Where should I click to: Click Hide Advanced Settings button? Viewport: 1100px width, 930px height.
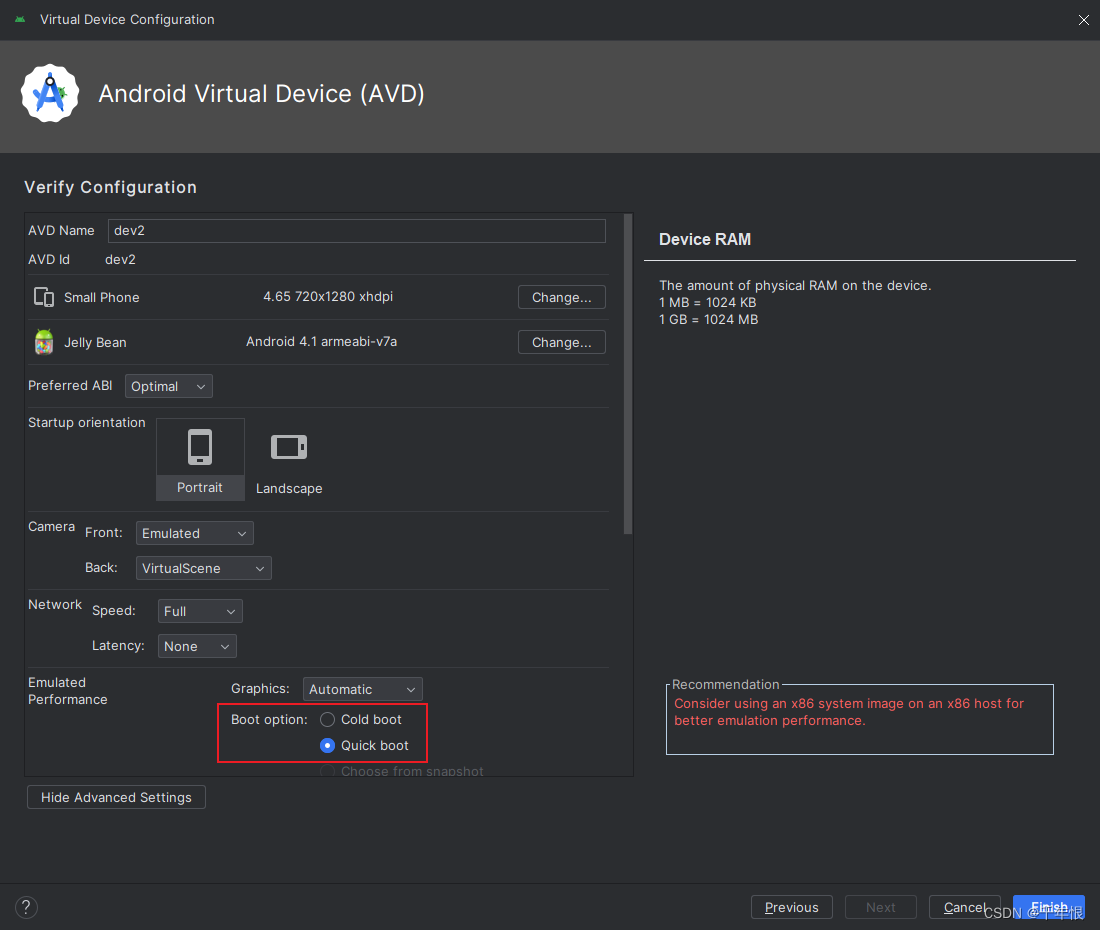pos(116,797)
